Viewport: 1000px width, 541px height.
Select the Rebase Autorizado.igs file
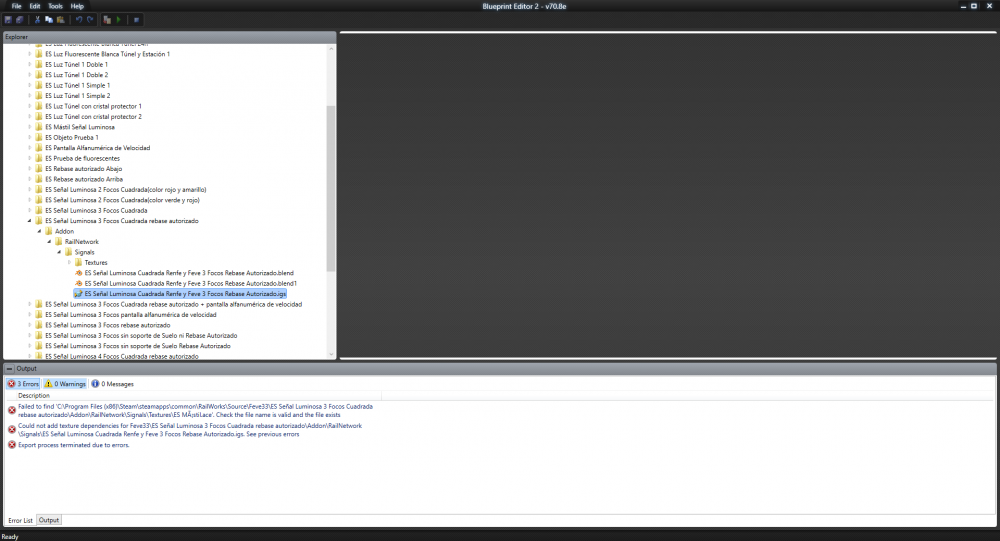pyautogui.click(x=185, y=294)
